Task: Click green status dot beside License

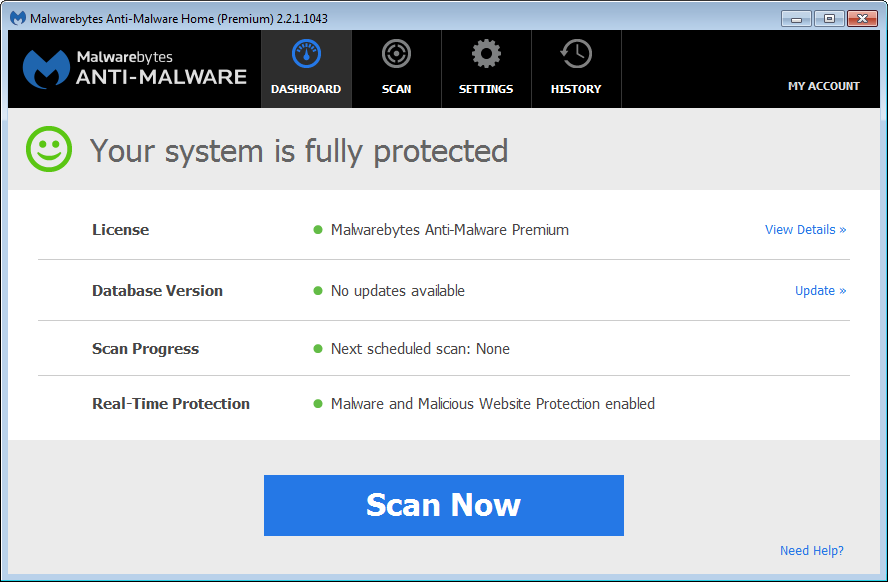Action: click(x=318, y=230)
